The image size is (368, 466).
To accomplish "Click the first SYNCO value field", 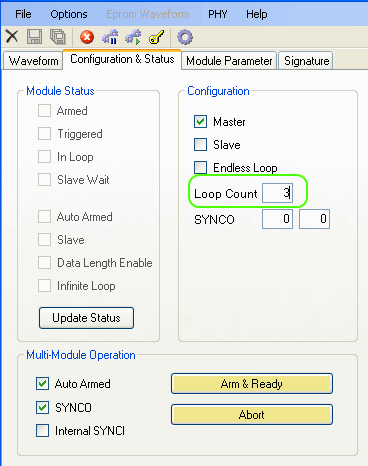I will (x=277, y=219).
